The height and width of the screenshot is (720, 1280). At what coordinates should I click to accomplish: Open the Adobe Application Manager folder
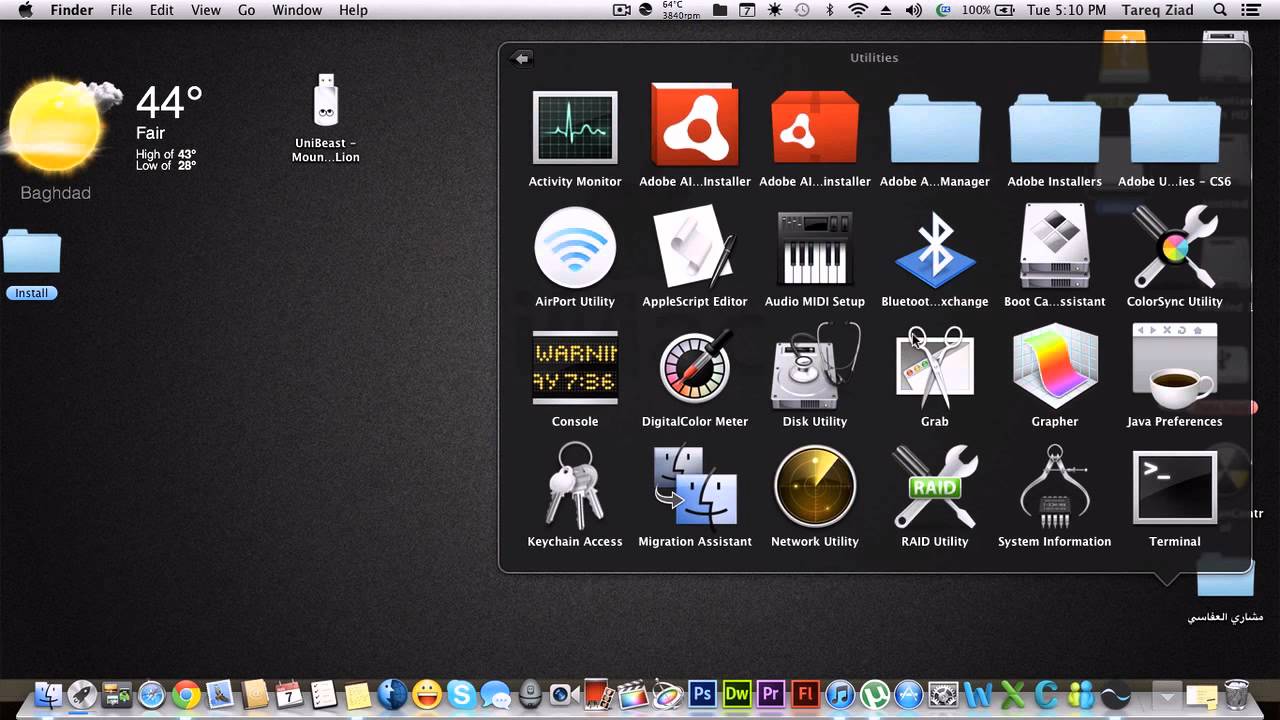pos(935,128)
